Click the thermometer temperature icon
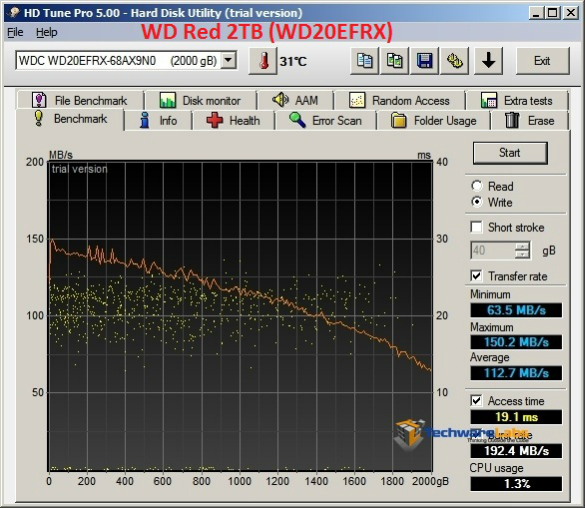Screen dimensions: 585x508 pyautogui.click(x=263, y=61)
